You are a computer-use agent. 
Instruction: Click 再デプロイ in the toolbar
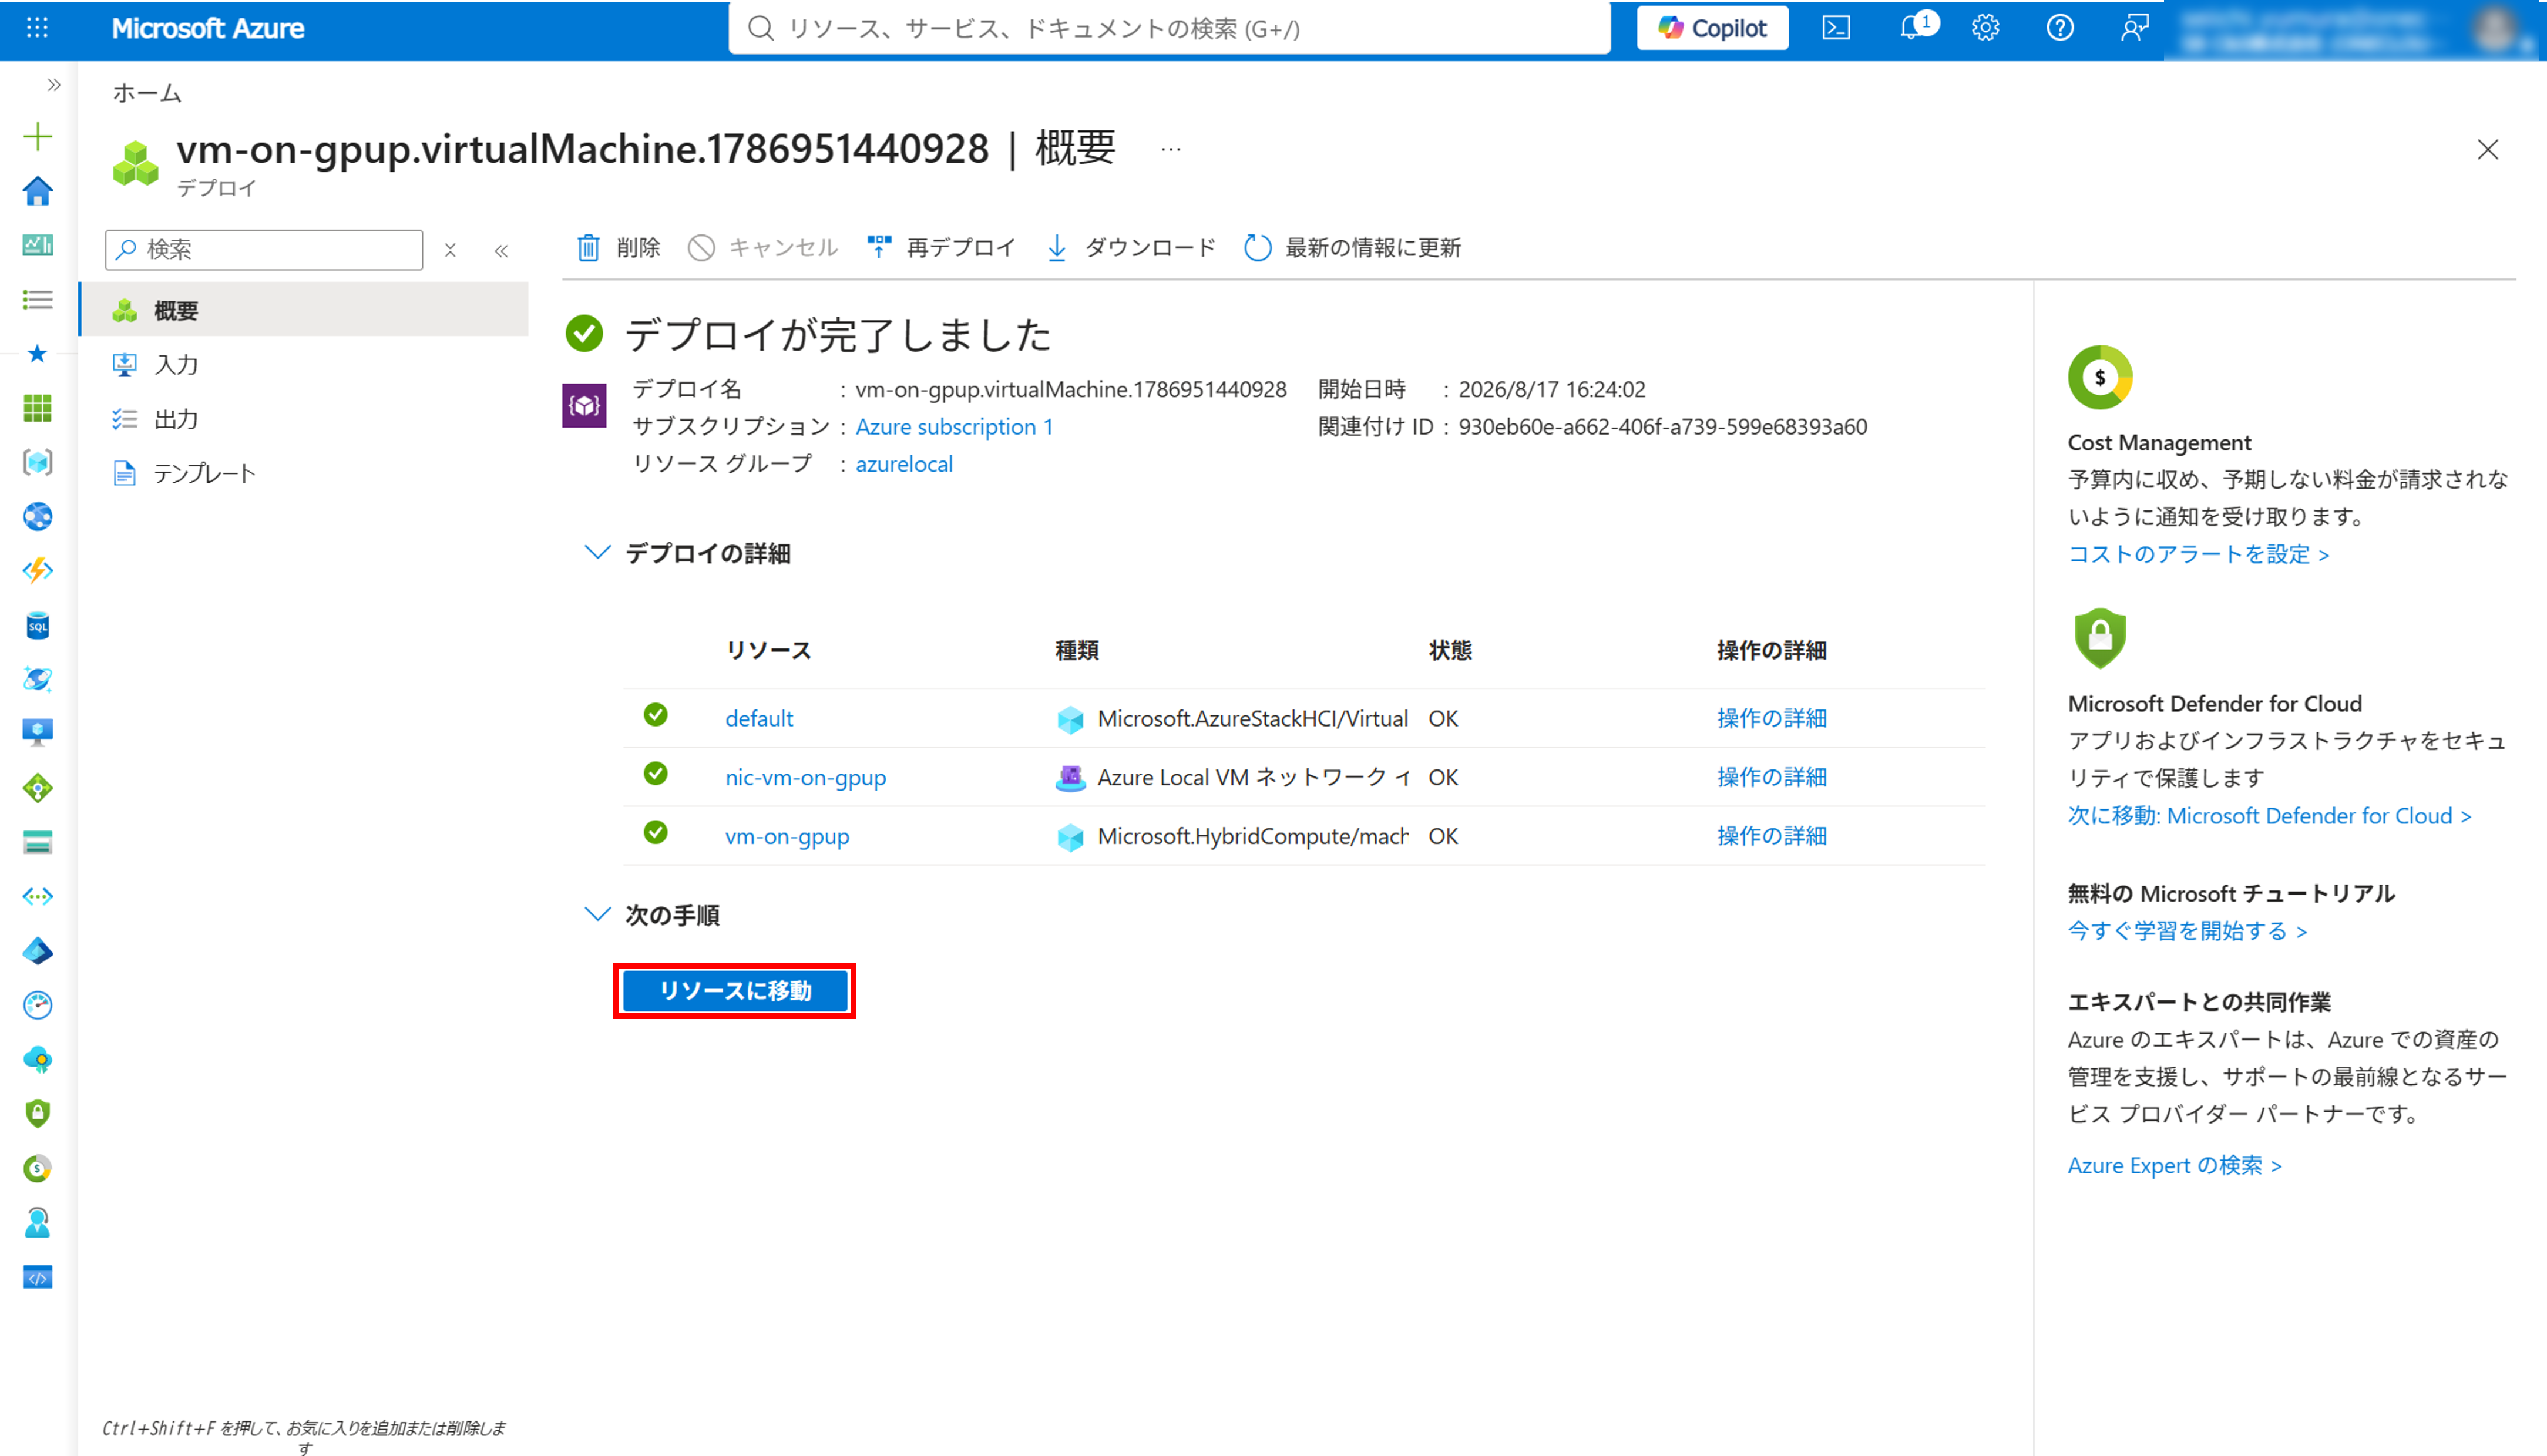tap(942, 247)
